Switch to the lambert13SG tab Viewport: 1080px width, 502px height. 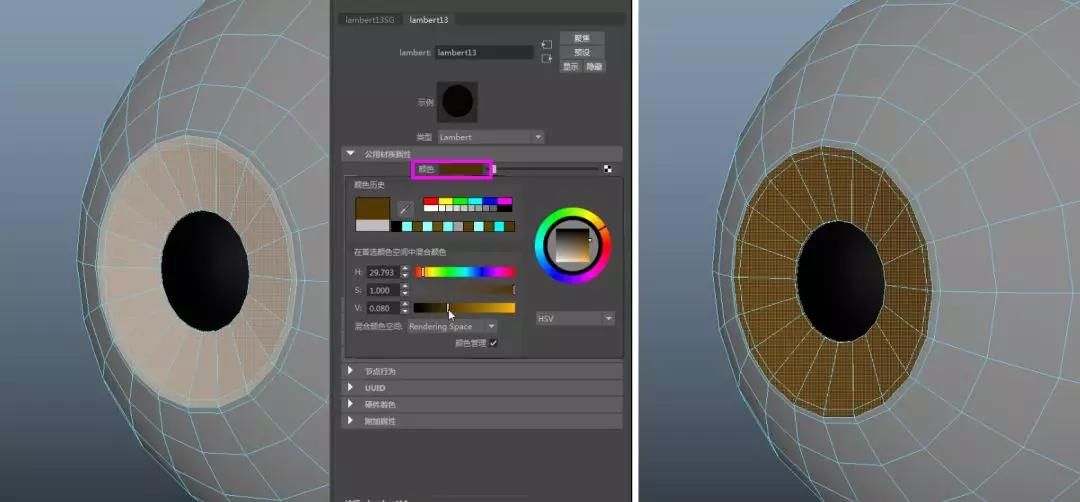point(367,19)
